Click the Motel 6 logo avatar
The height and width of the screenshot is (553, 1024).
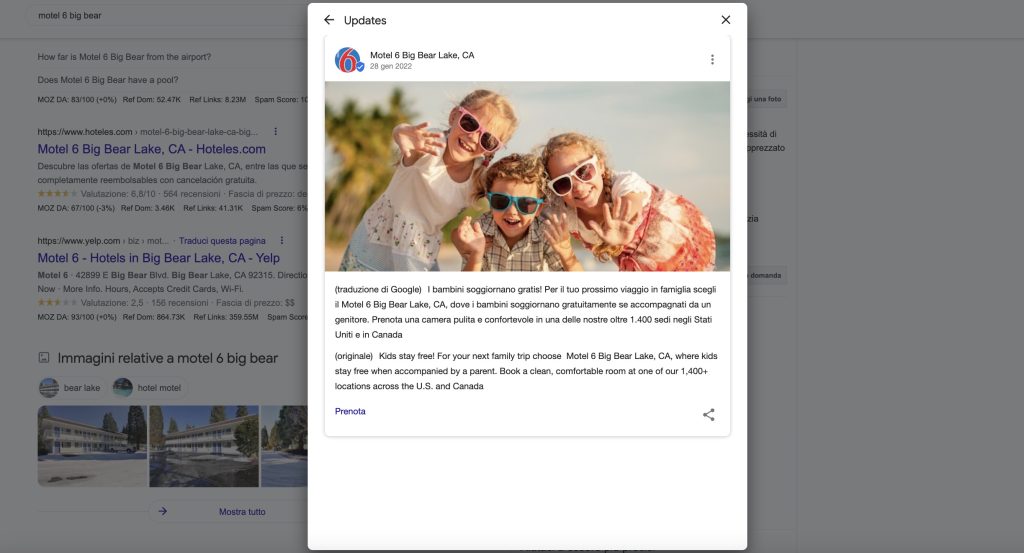(x=348, y=60)
